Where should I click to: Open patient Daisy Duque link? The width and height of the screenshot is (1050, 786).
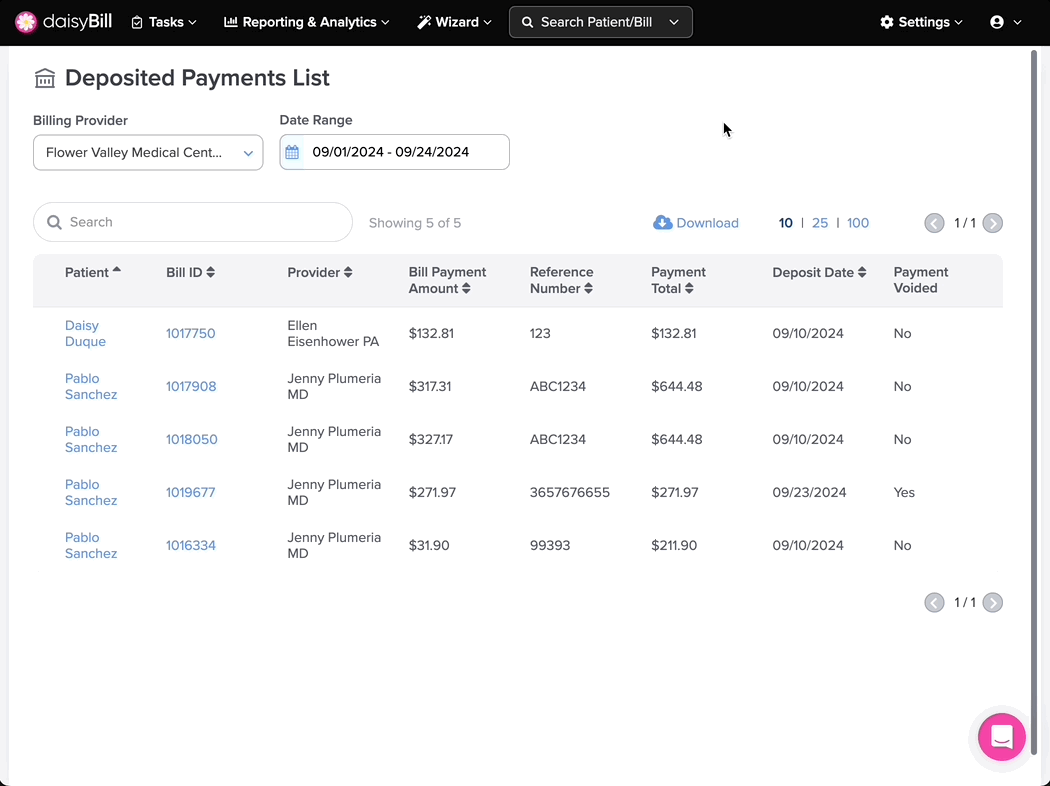[x=85, y=333]
